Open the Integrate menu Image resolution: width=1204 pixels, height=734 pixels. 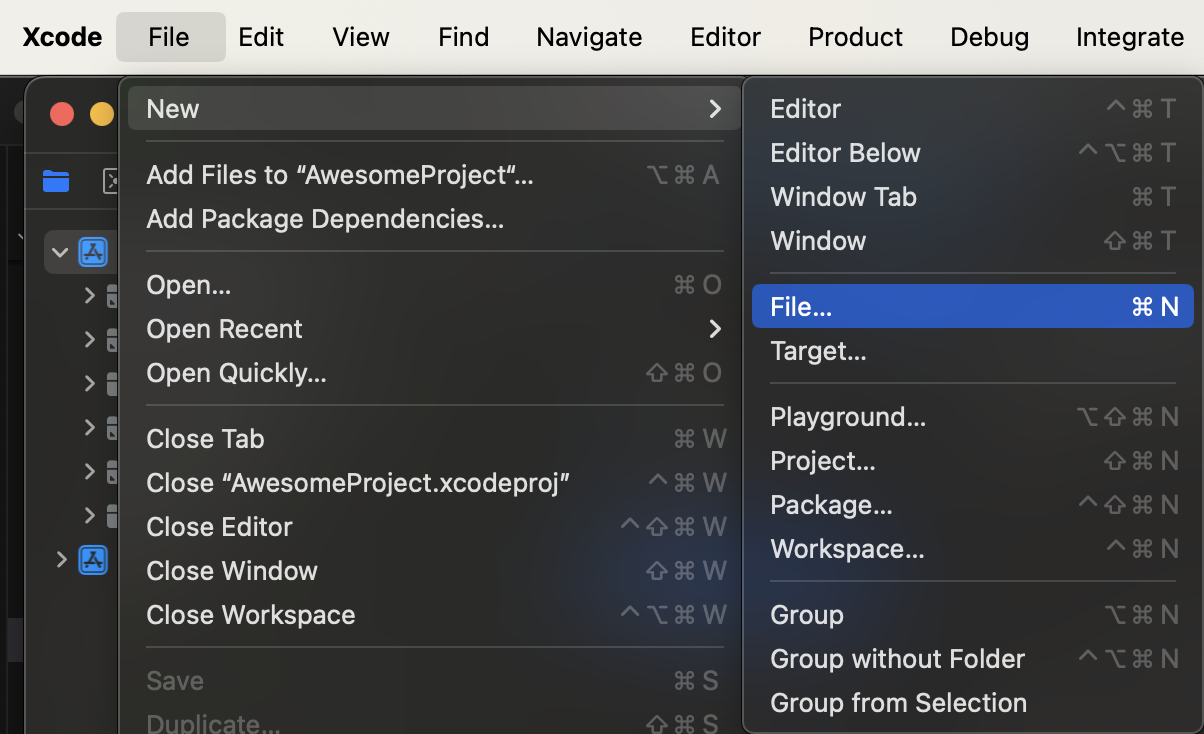click(x=1129, y=37)
